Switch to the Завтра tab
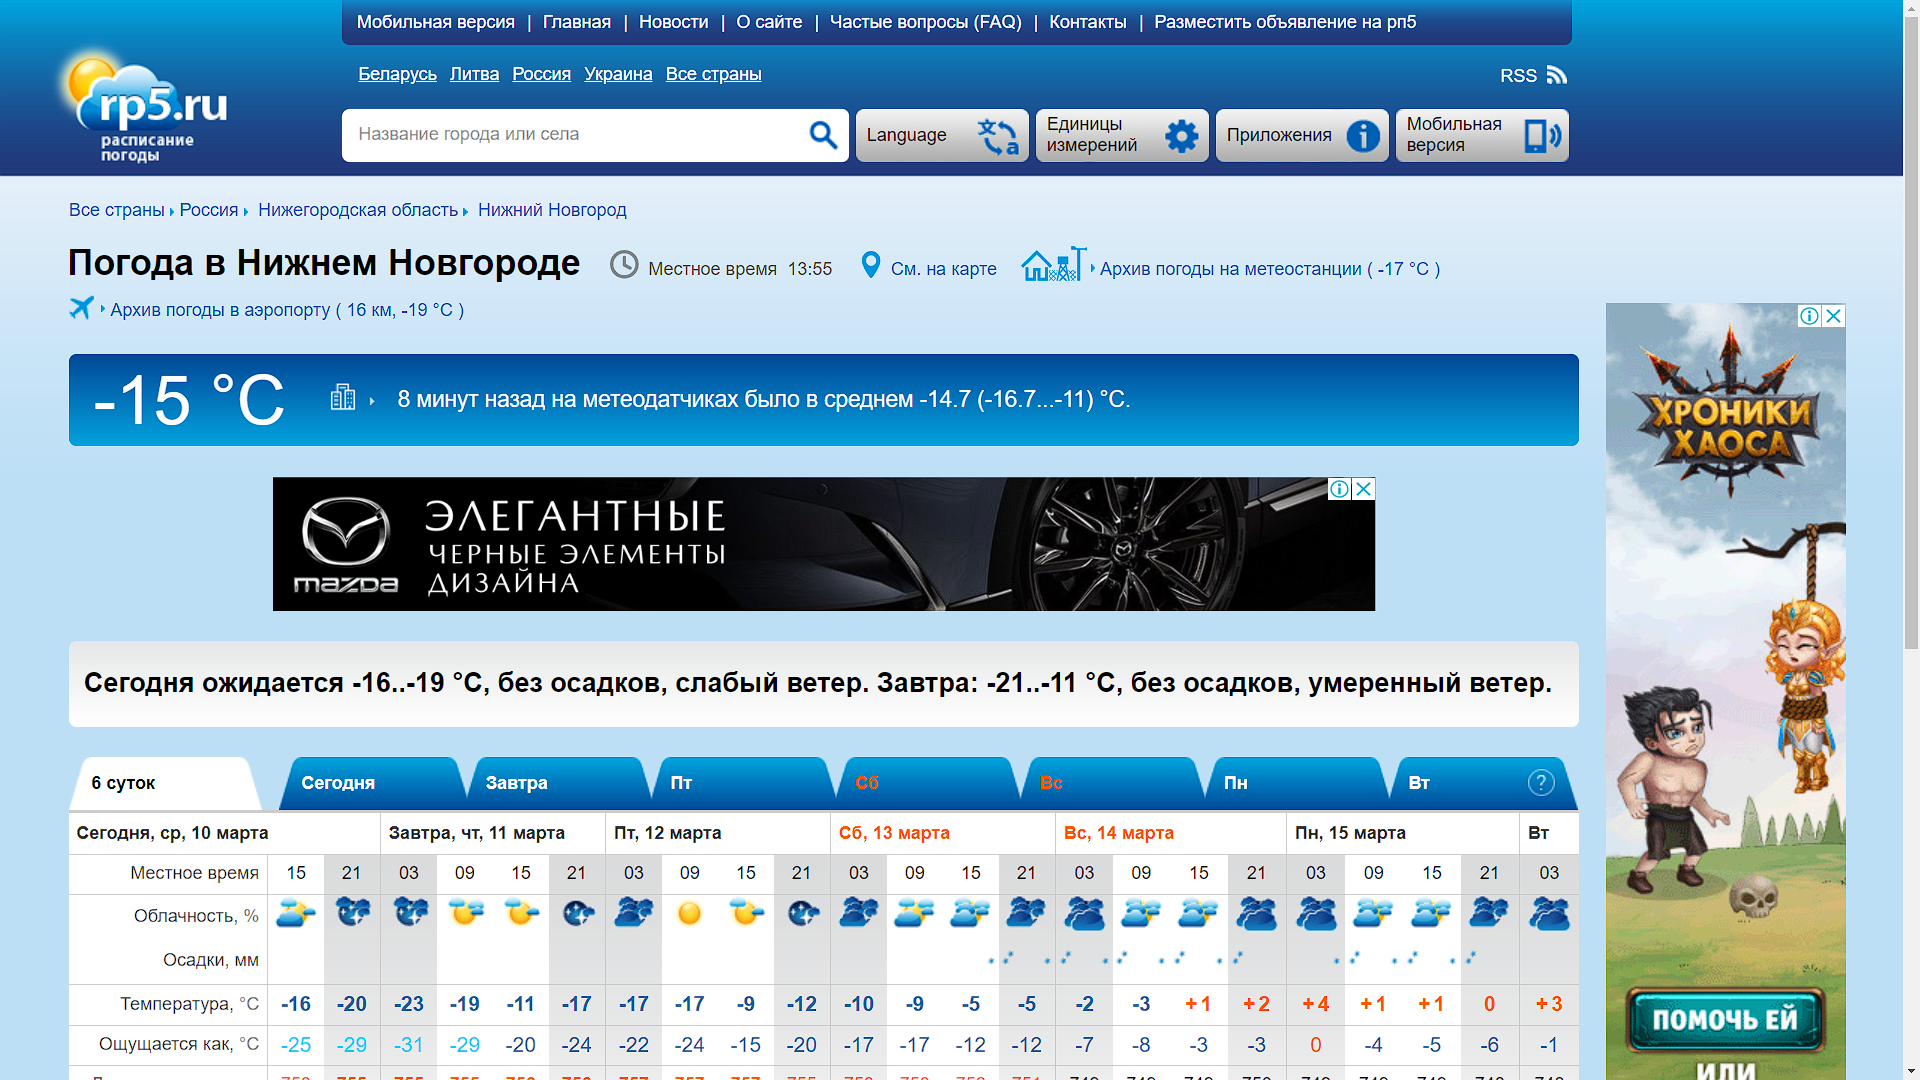The image size is (1920, 1080). pos(516,783)
